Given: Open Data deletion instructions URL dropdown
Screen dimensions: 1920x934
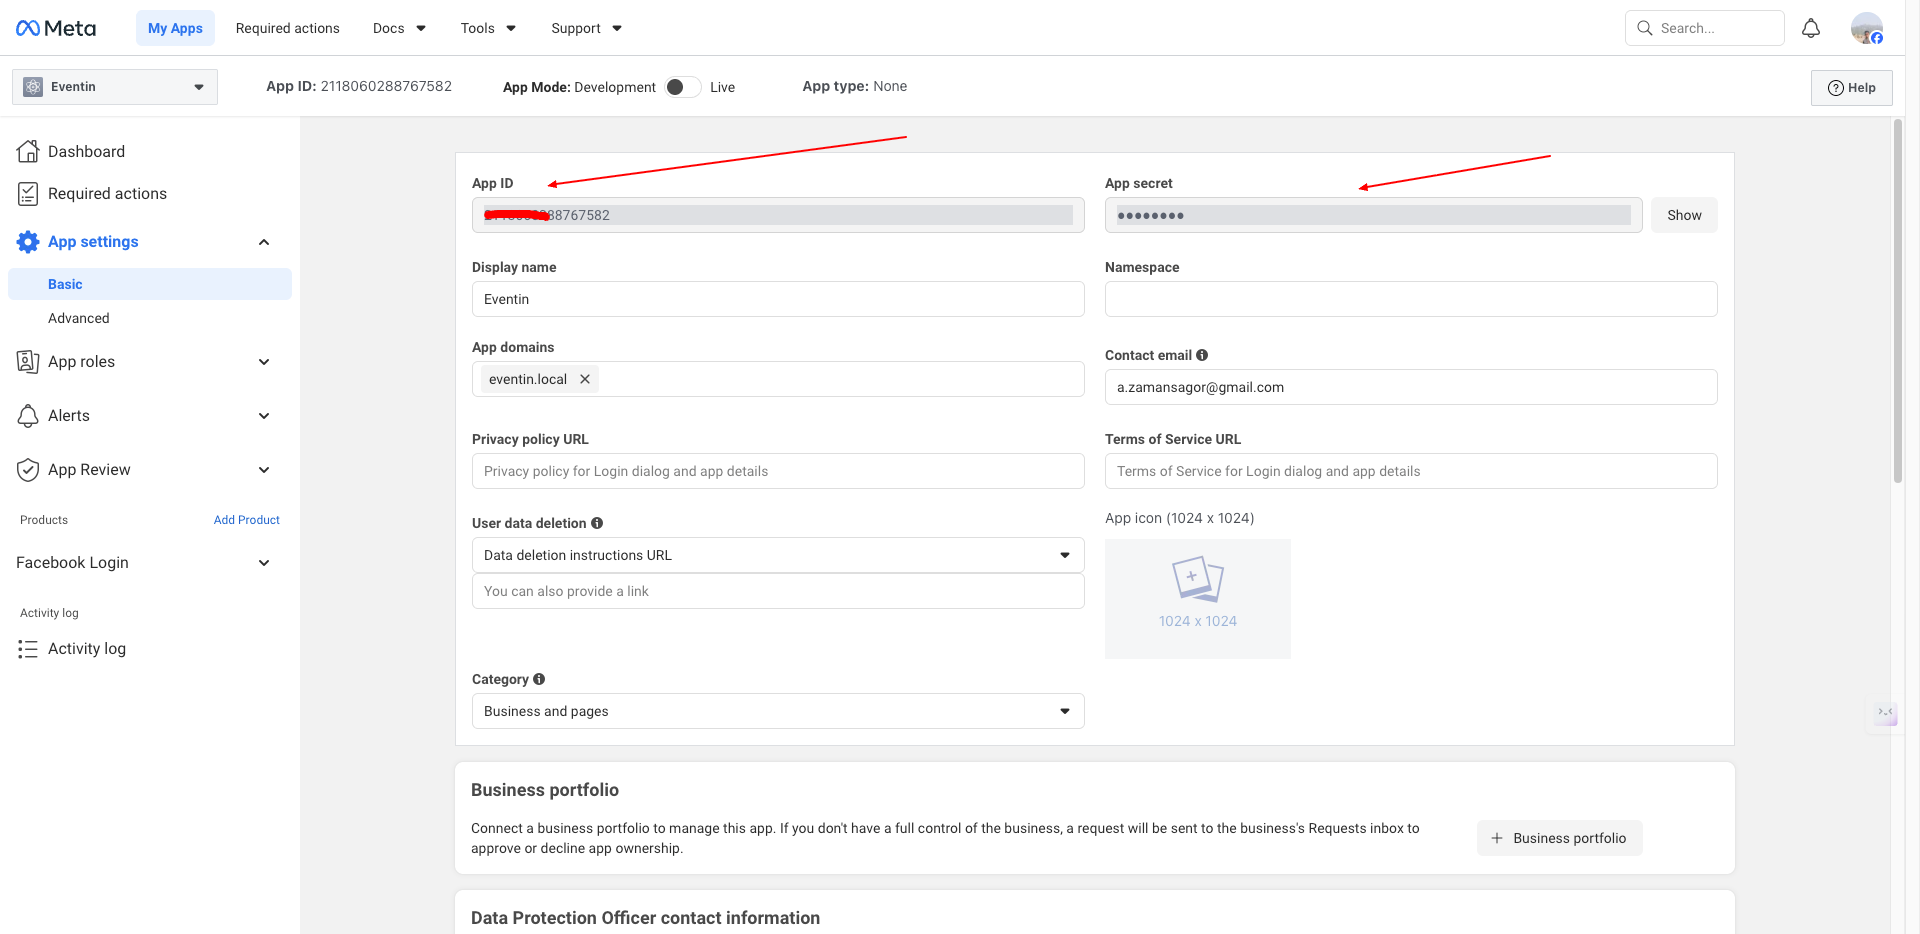Looking at the screenshot, I should click(777, 555).
